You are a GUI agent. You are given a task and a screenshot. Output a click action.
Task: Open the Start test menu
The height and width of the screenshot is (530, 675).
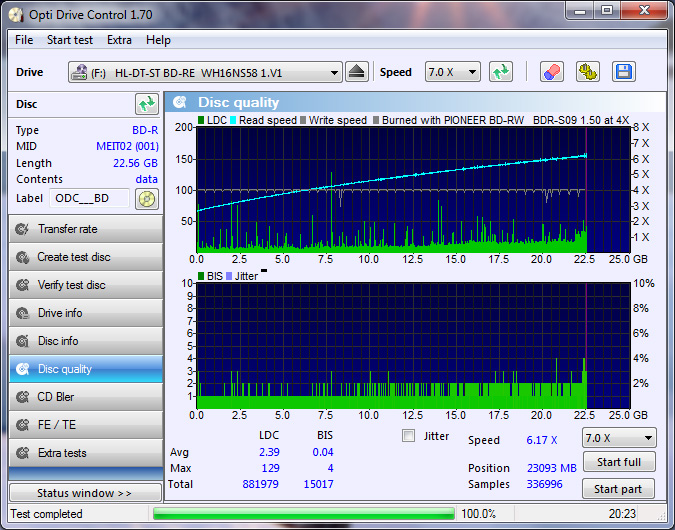[x=70, y=40]
